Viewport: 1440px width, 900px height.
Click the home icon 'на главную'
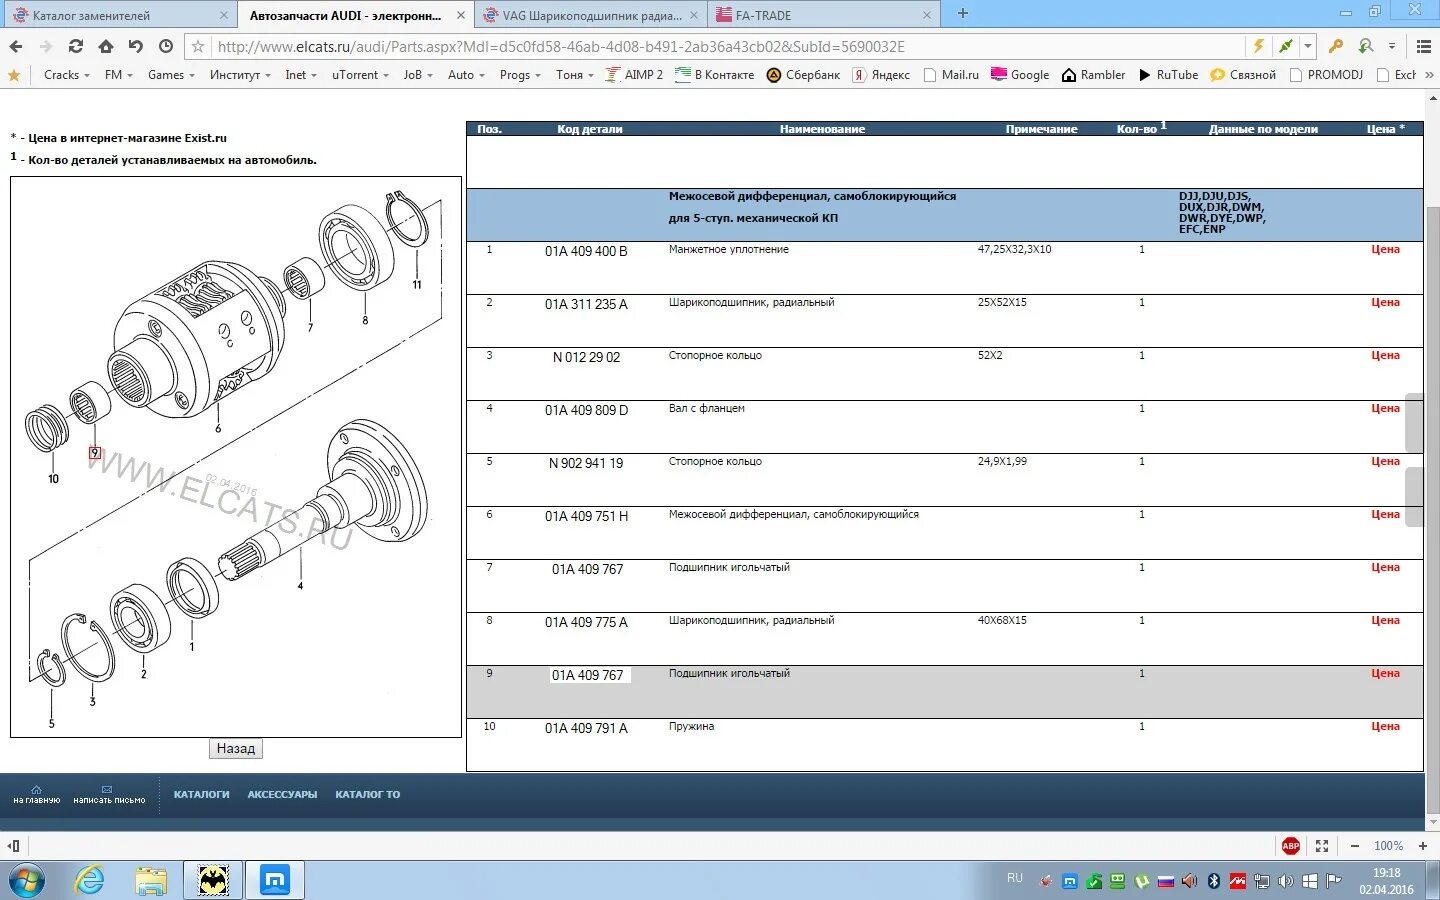pyautogui.click(x=36, y=789)
